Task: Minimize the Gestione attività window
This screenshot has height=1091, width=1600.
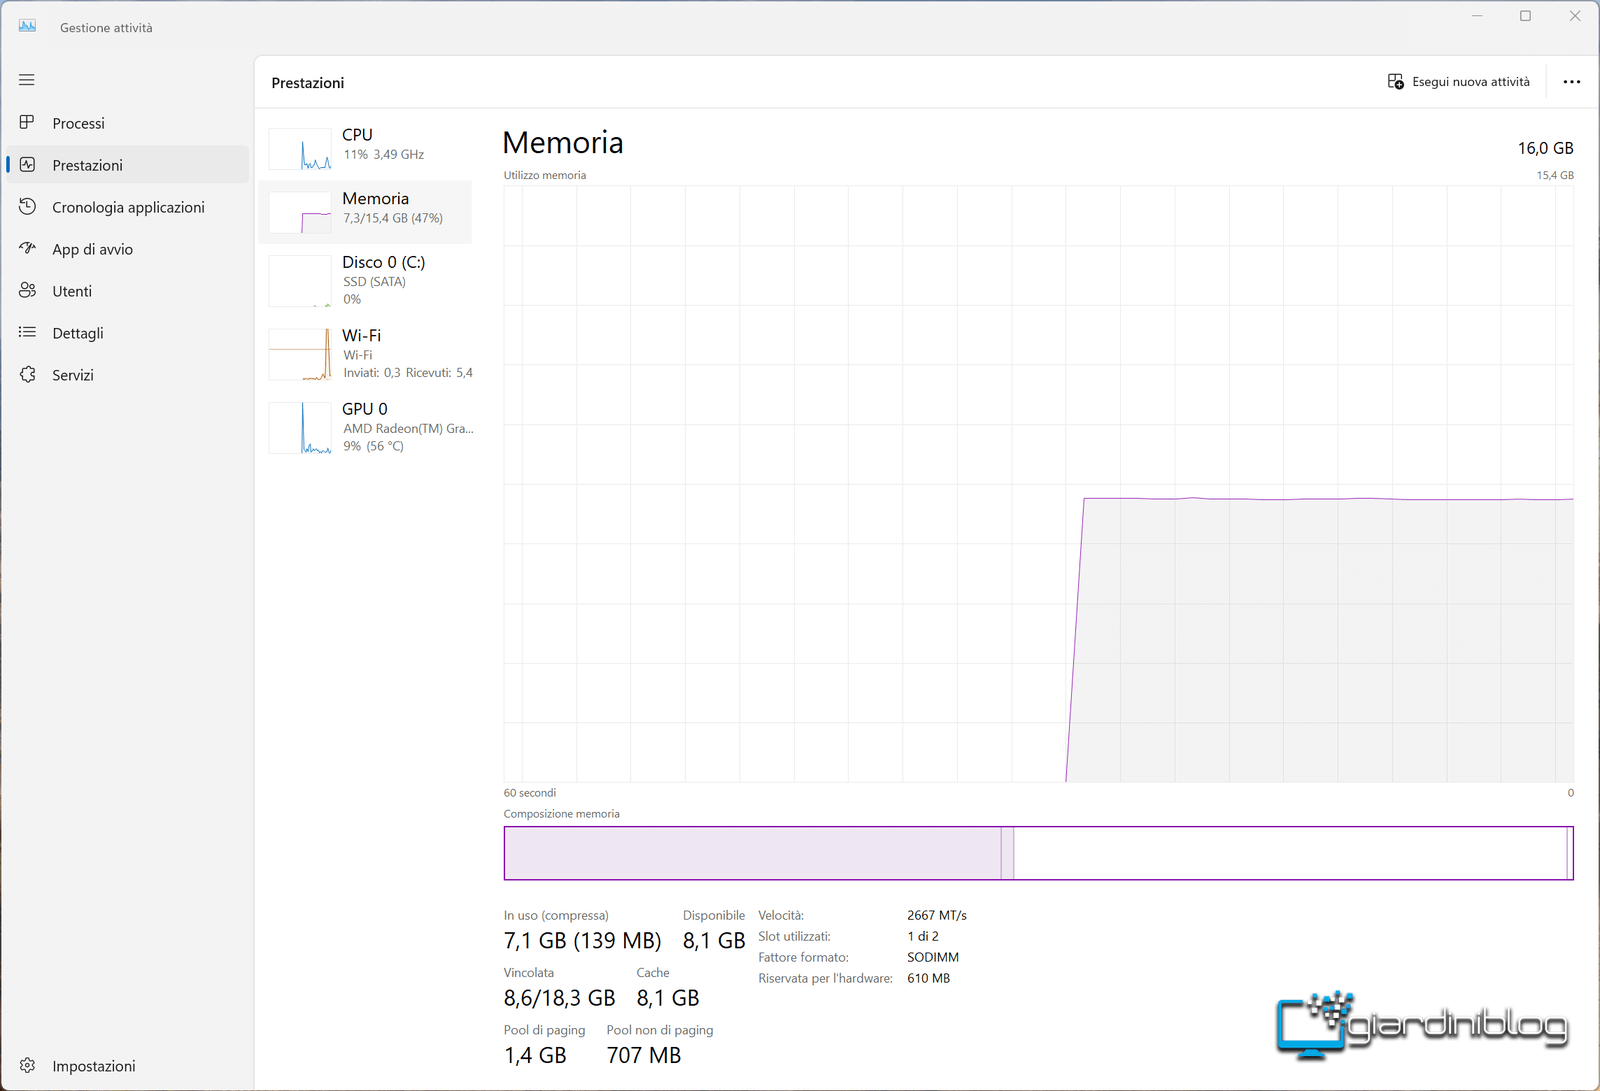Action: click(1477, 16)
